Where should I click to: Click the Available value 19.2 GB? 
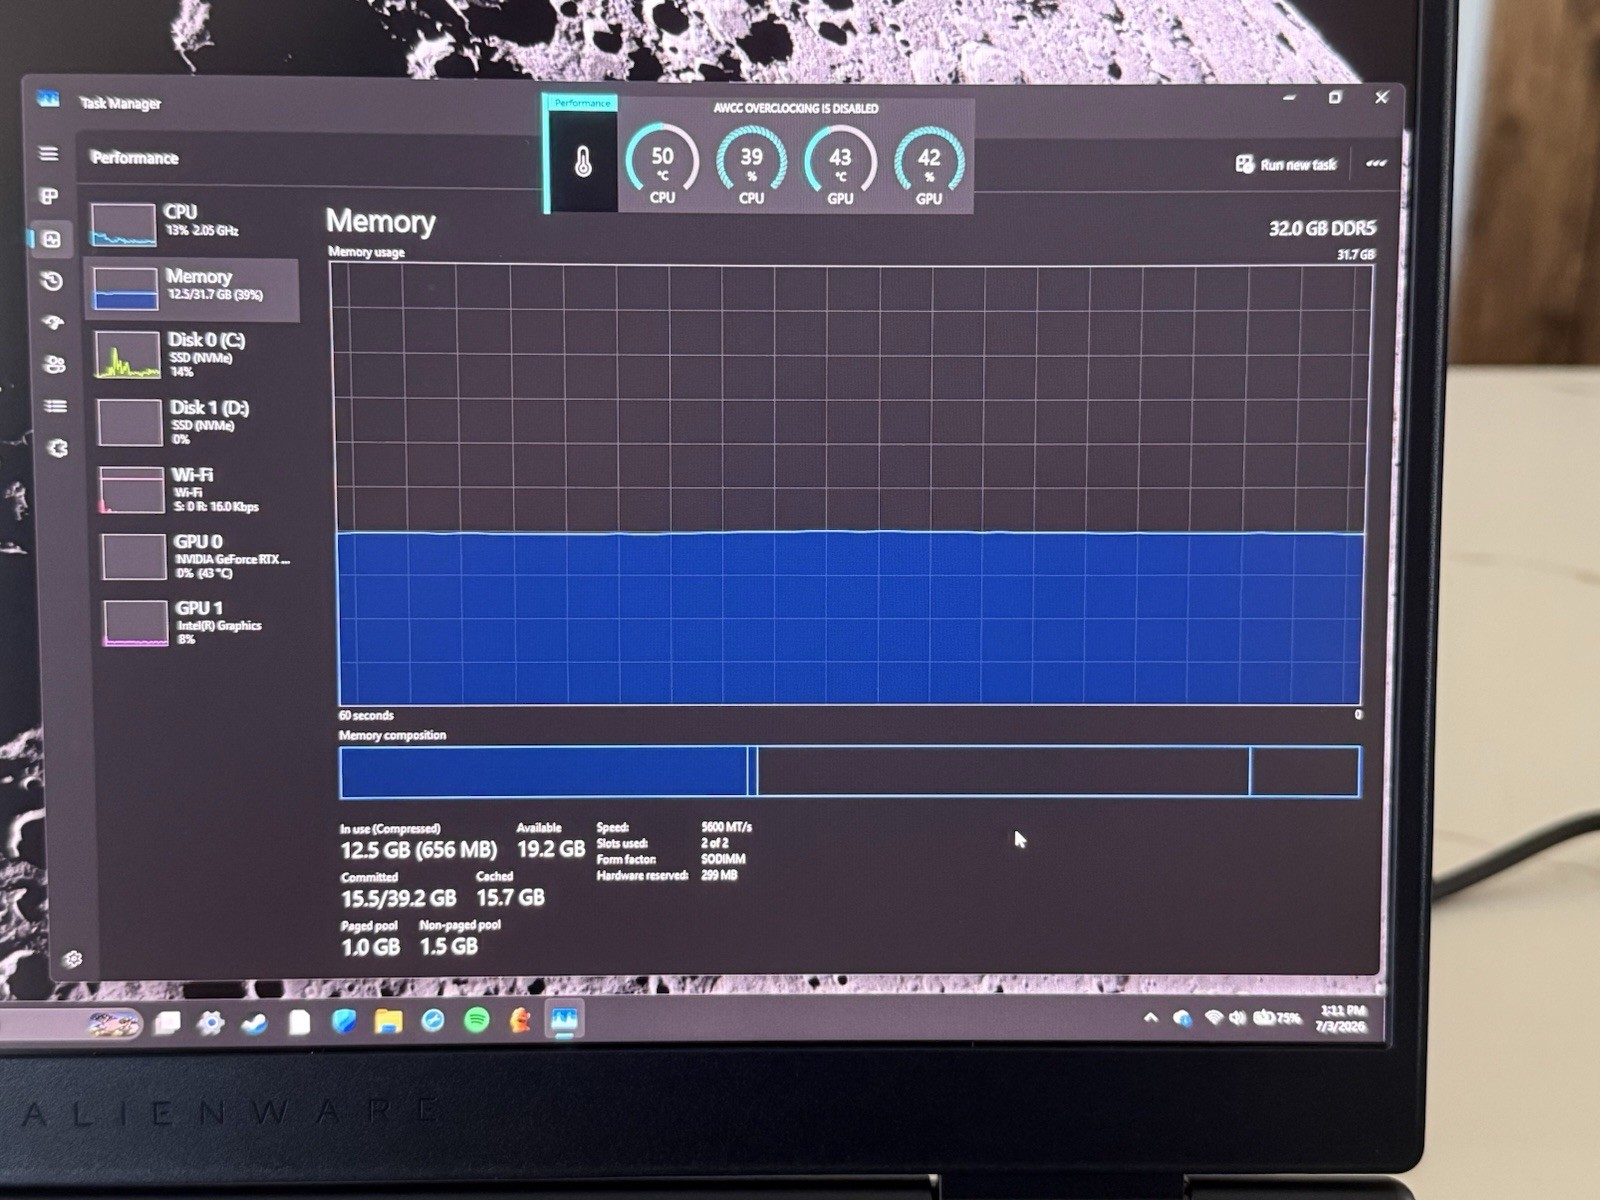(550, 849)
